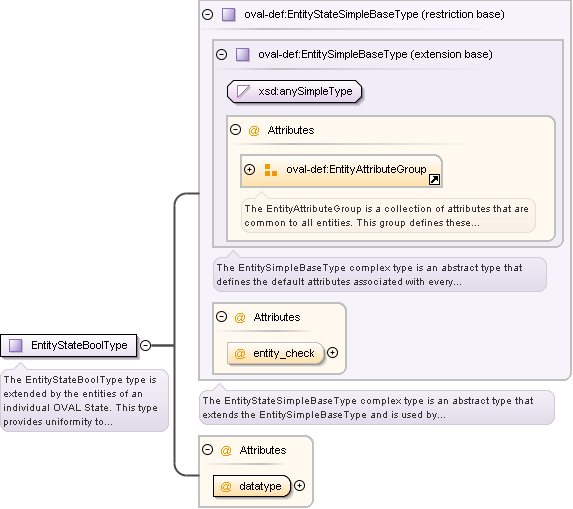573x509 pixels.
Task: Collapse the EntitySimpleBaseType extension base section
Action: click(x=221, y=54)
